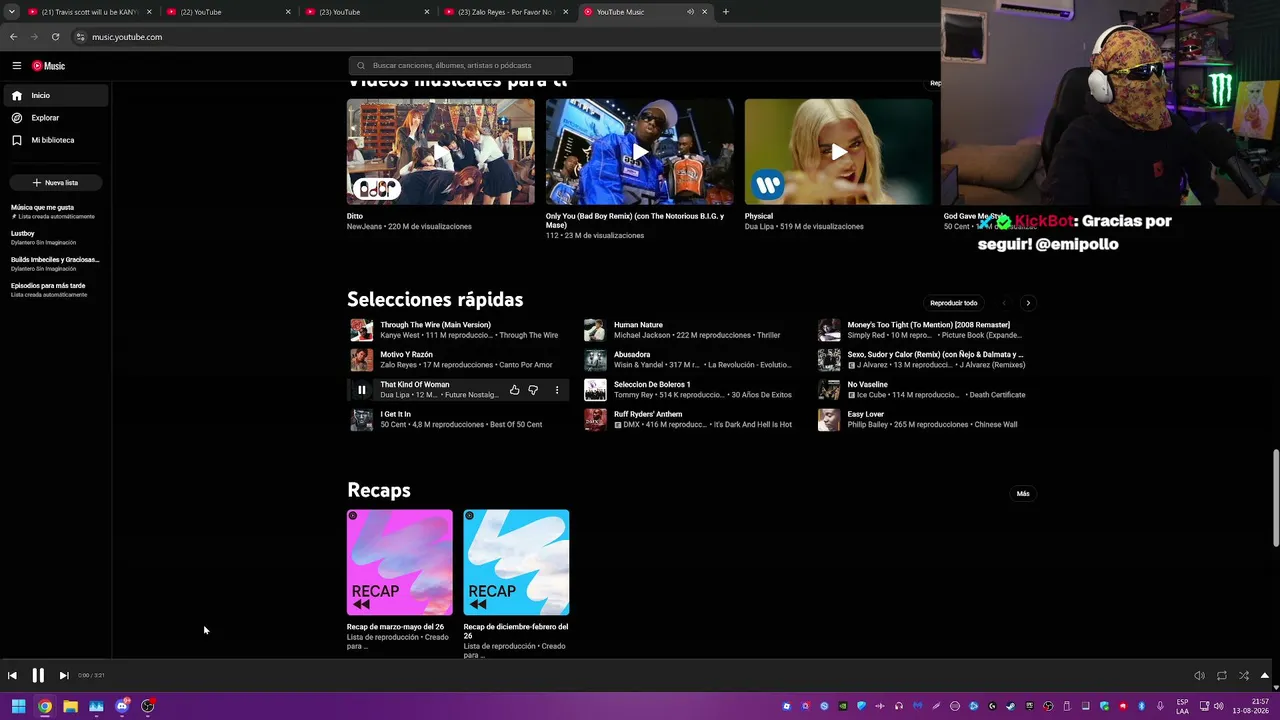Click the Easy Lover album cover
Viewport: 1280px width, 720px height.
[x=829, y=420]
